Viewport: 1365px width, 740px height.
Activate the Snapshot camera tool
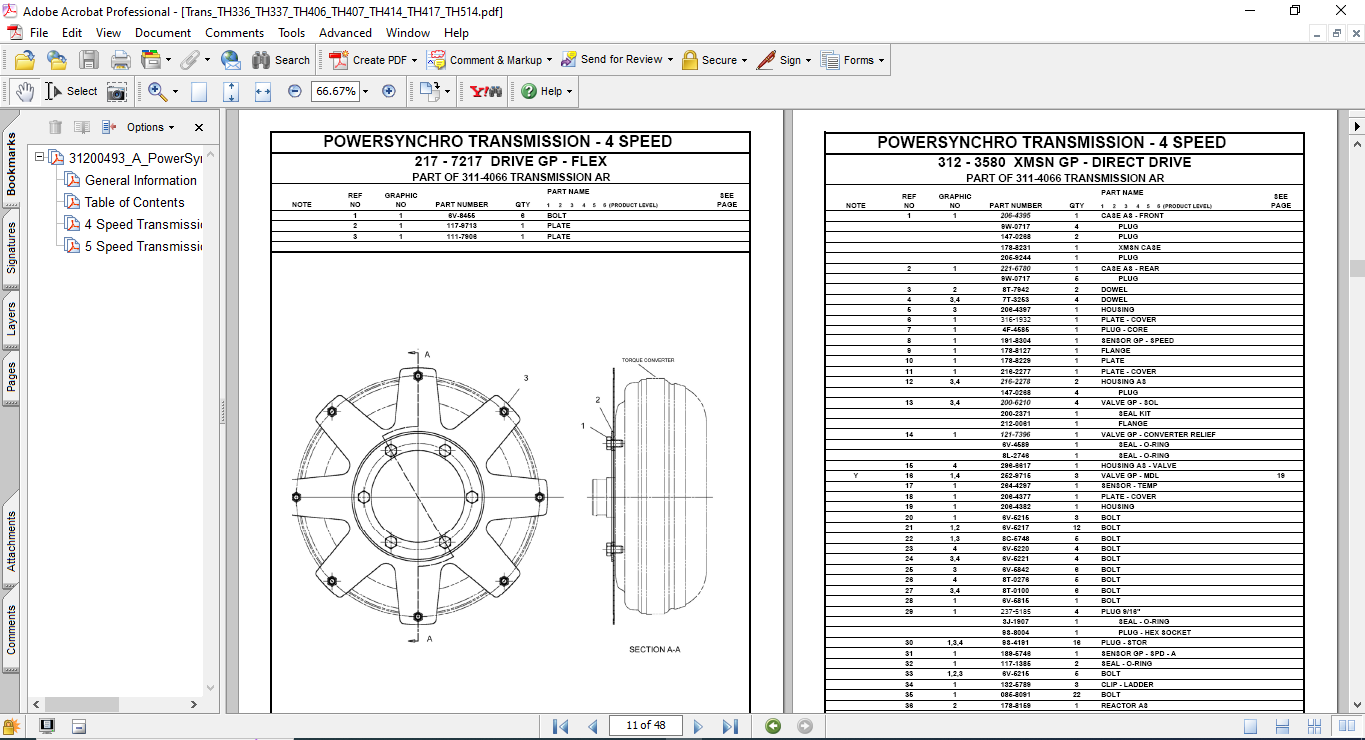(x=117, y=91)
